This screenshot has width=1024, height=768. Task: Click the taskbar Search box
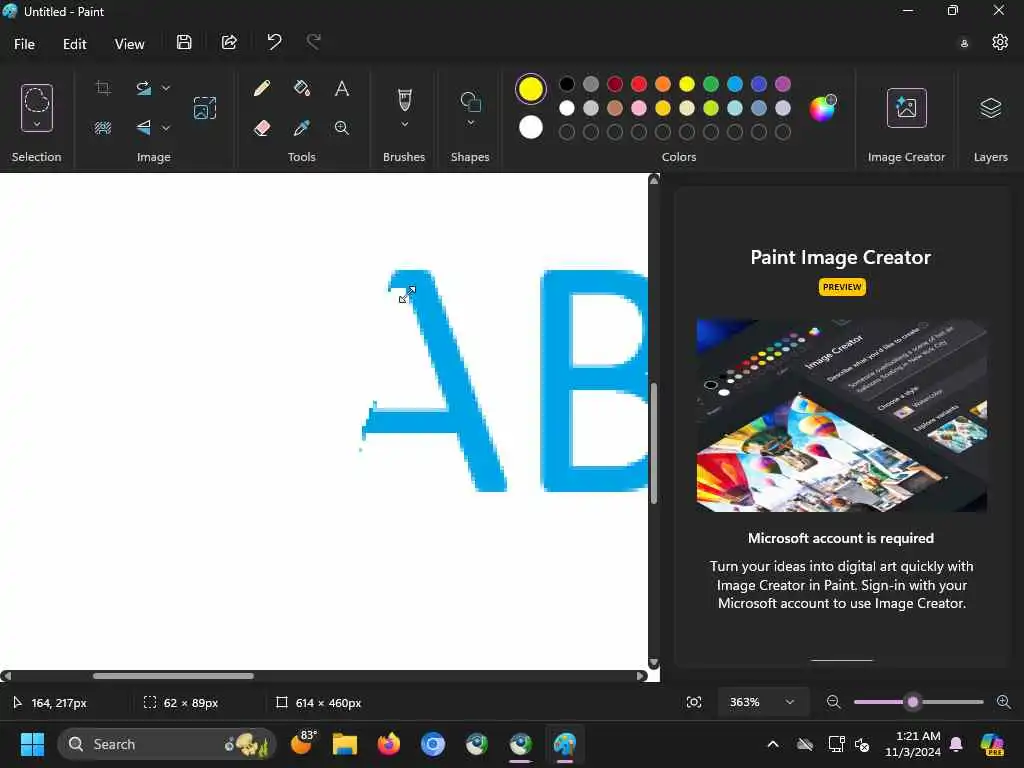click(167, 744)
